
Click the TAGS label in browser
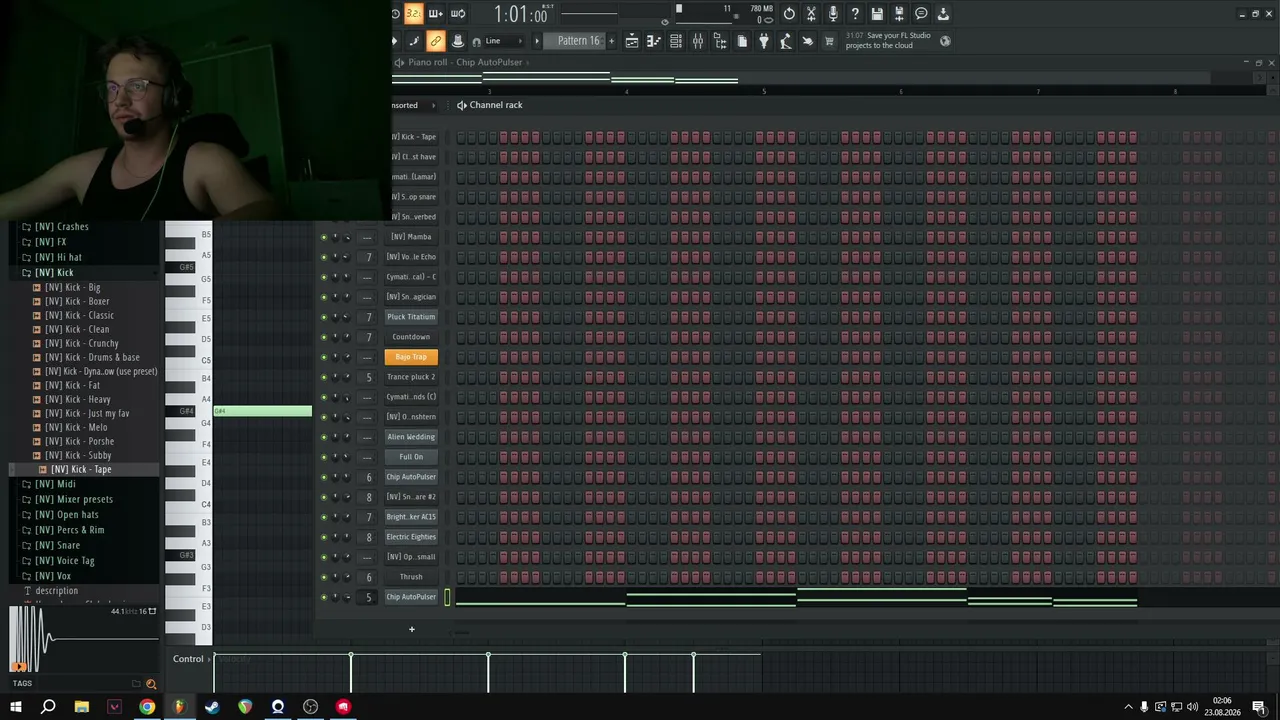click(22, 684)
